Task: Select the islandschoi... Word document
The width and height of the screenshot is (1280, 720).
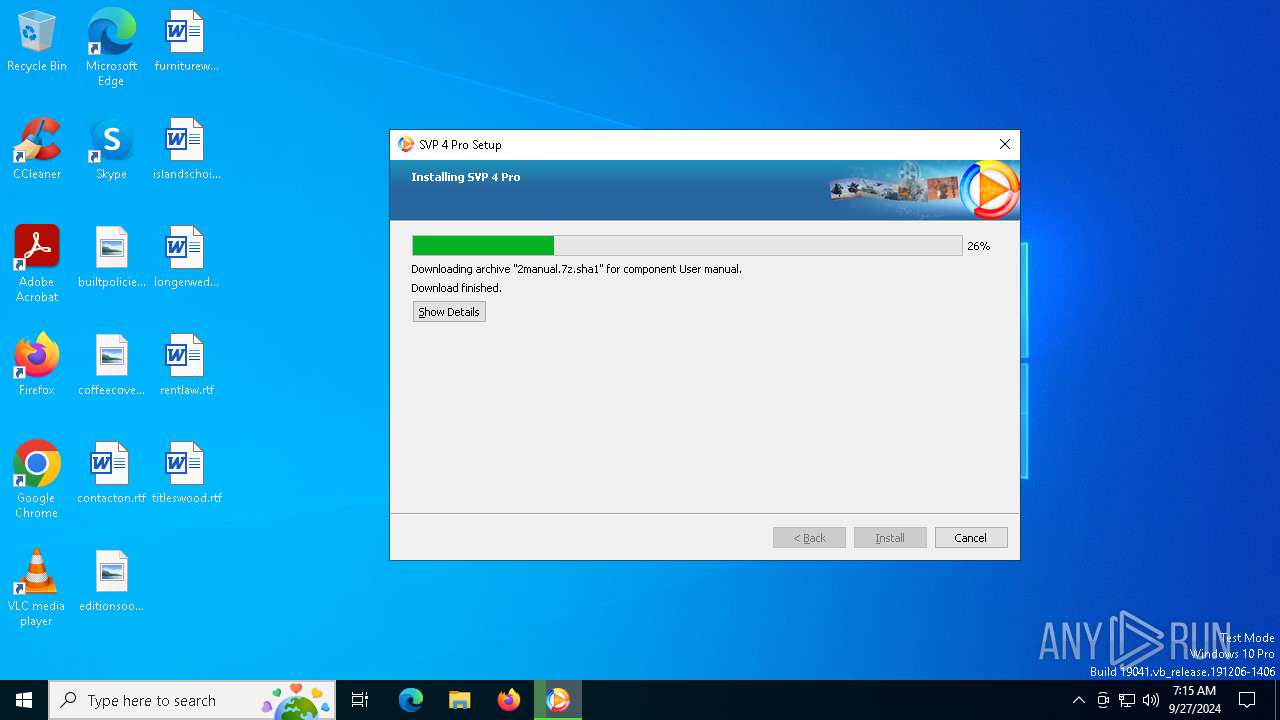Action: 186,150
